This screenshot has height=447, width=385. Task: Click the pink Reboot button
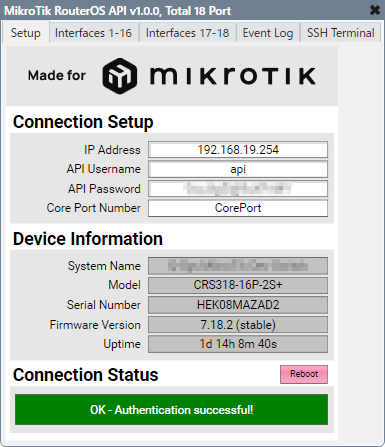[304, 374]
